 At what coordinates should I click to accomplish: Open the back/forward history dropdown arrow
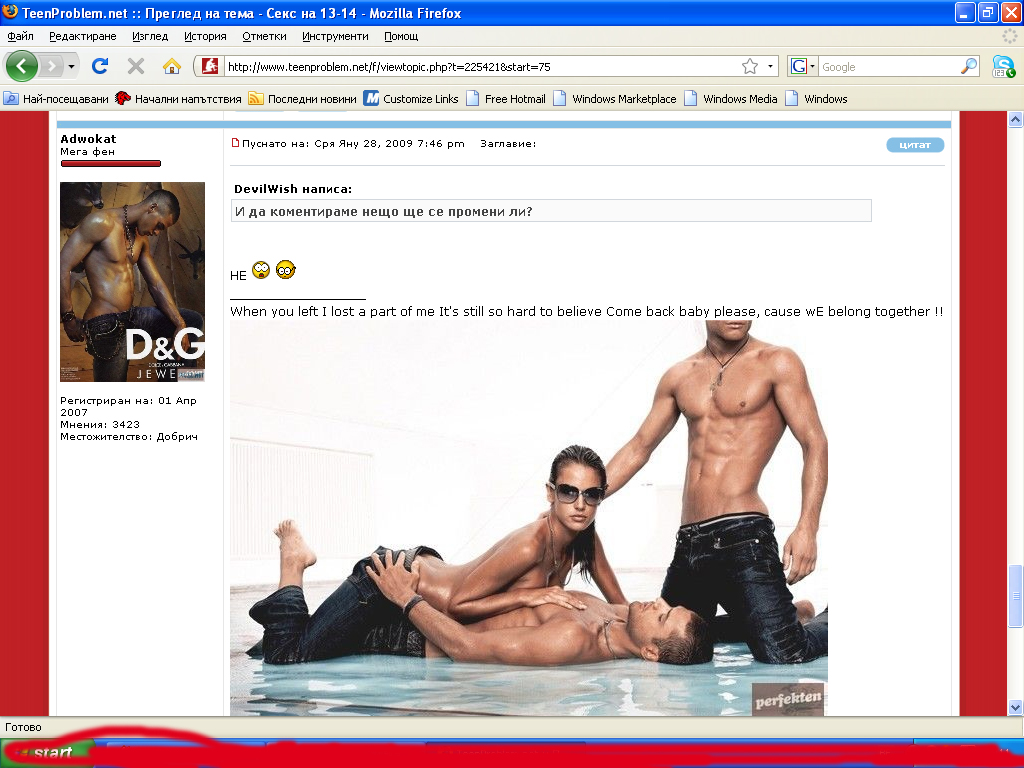(x=71, y=67)
